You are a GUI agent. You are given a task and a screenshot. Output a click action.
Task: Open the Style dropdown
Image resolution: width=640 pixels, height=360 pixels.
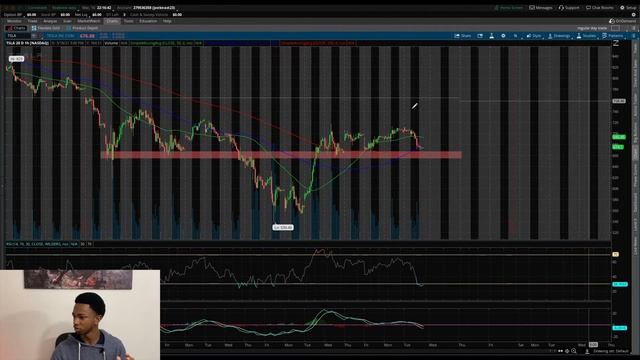534,36
